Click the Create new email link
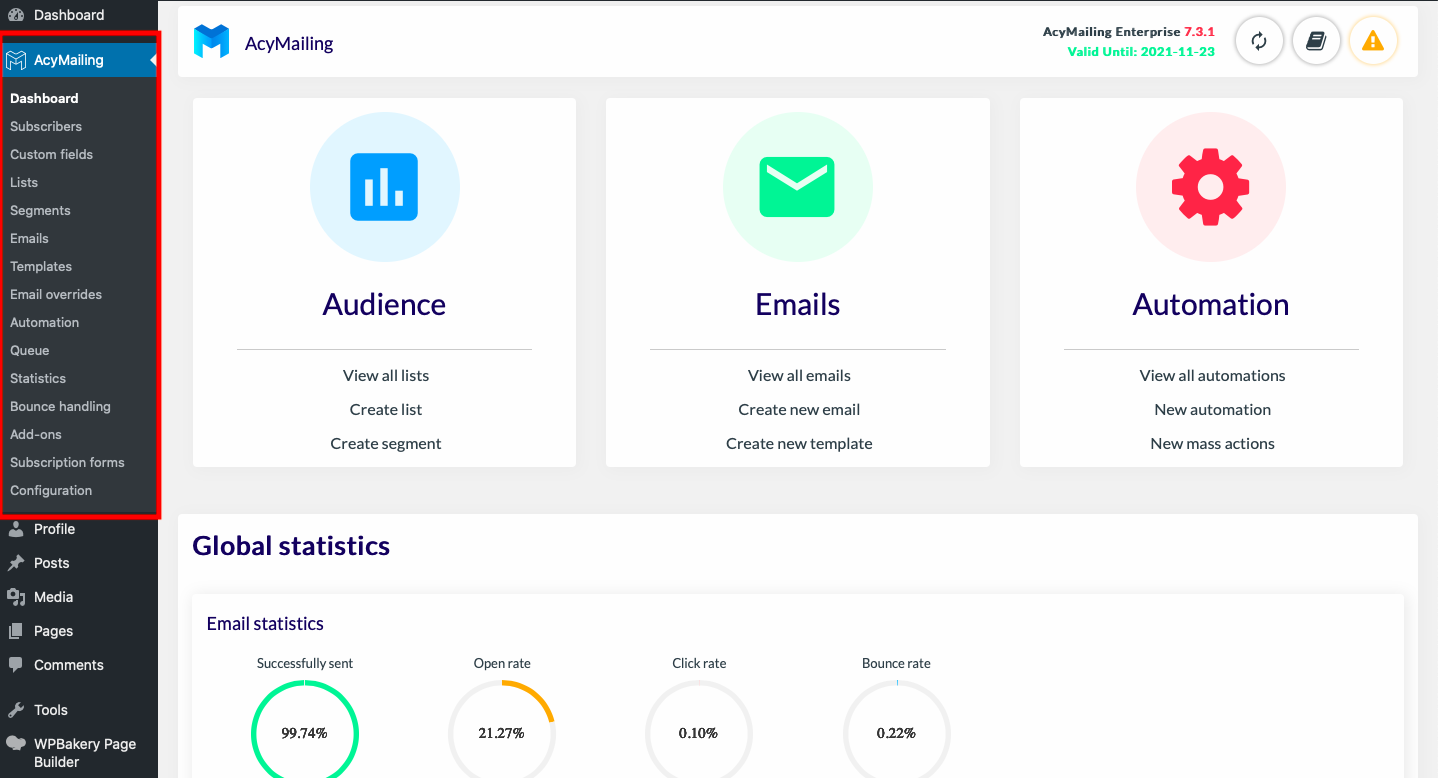Viewport: 1438px width, 778px height. click(x=799, y=409)
